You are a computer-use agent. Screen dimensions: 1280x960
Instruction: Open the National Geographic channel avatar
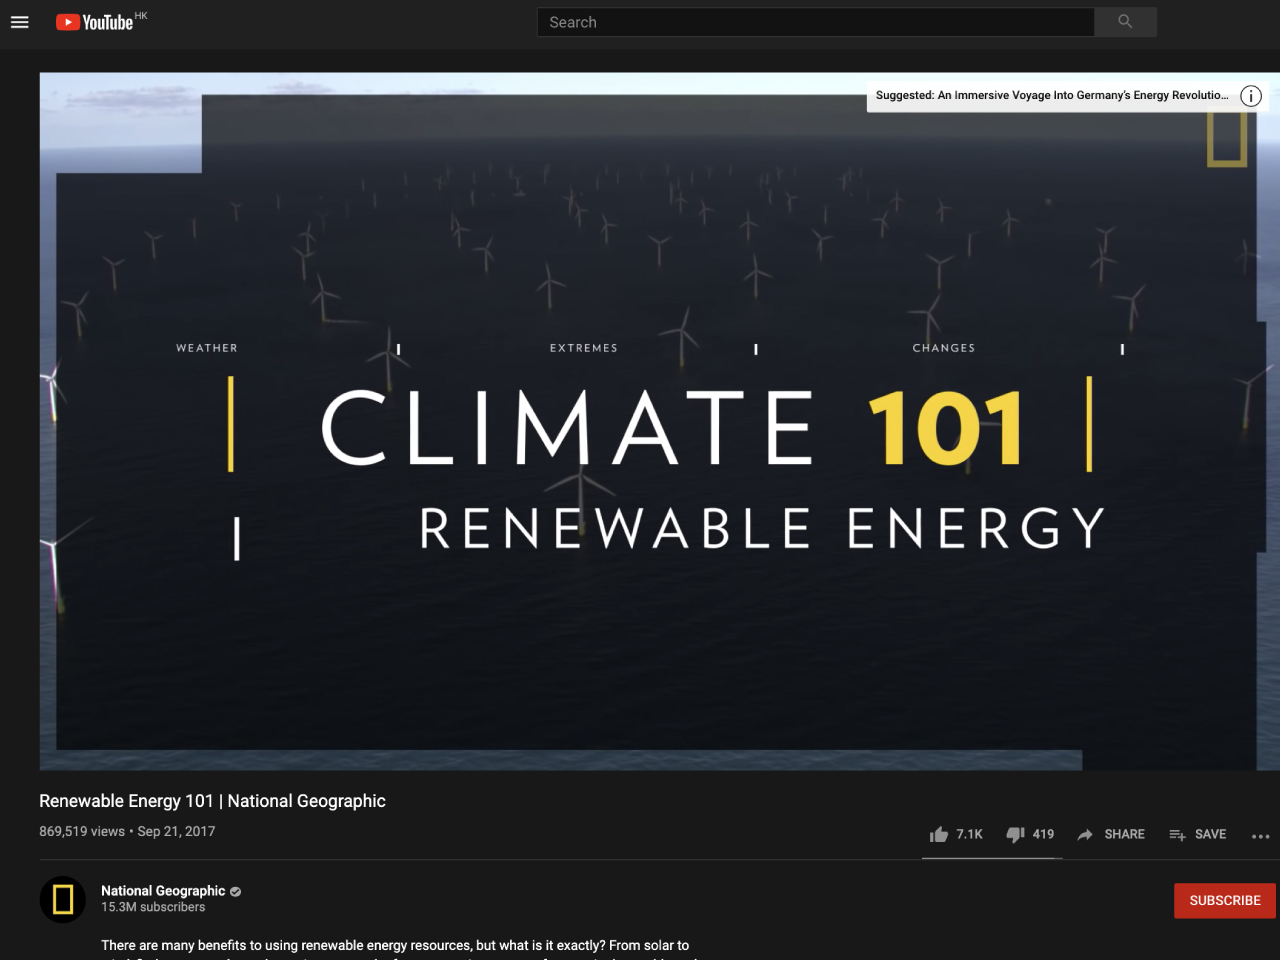(63, 899)
